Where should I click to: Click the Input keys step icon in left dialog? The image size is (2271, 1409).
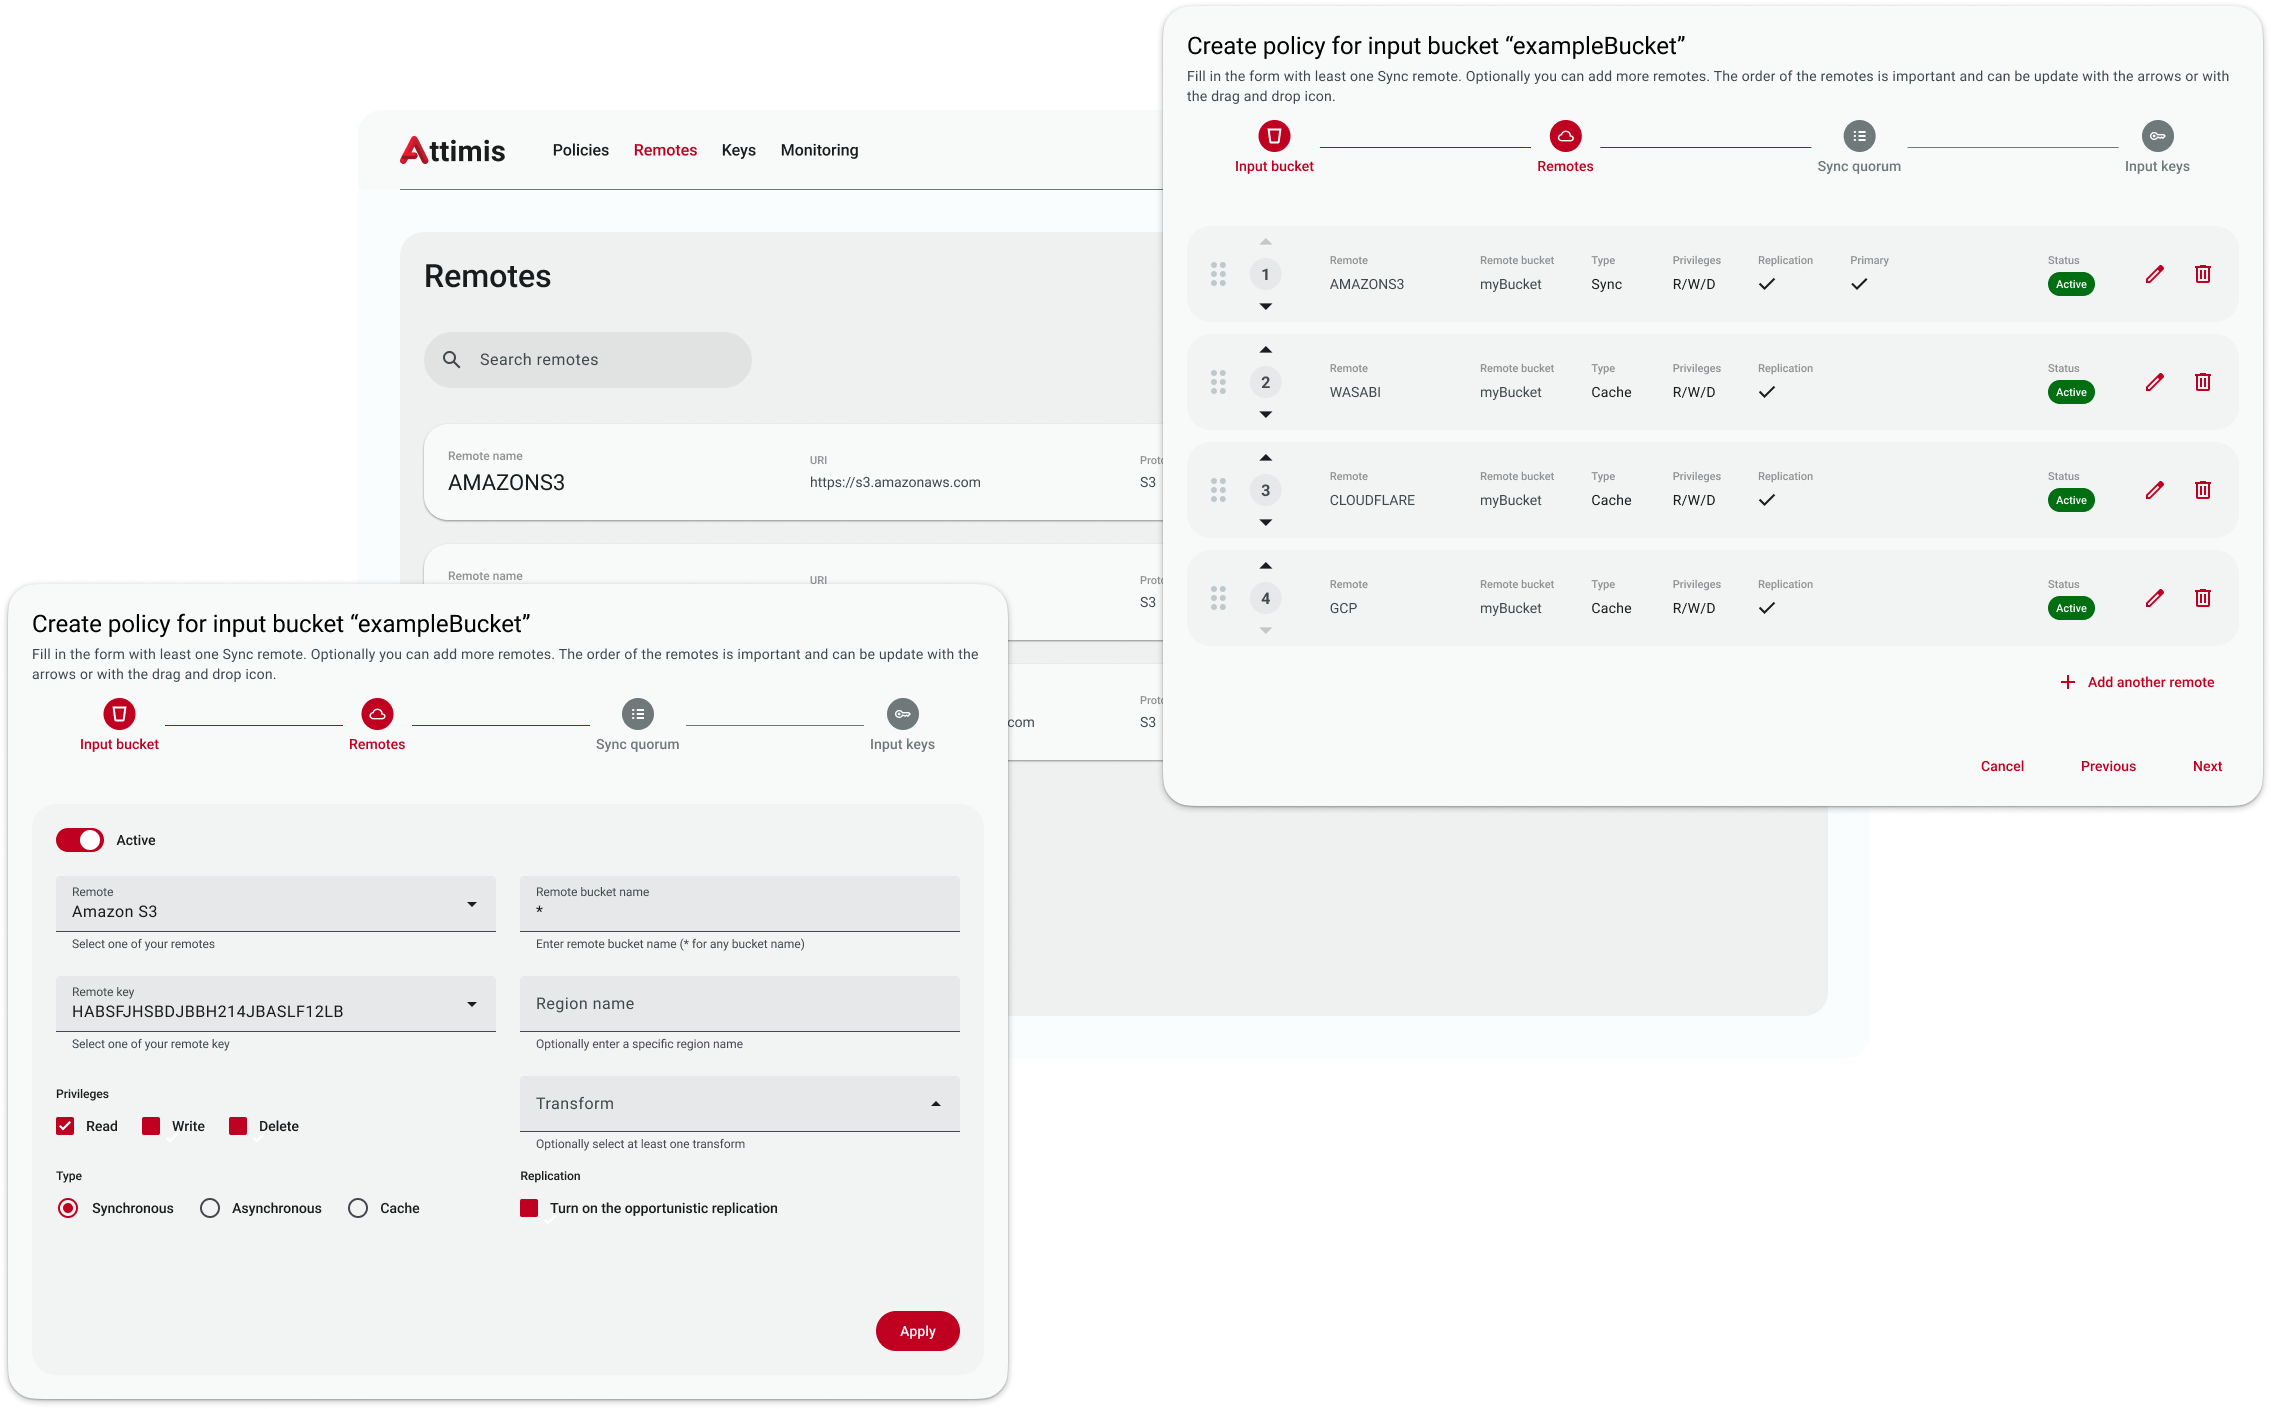pos(902,714)
